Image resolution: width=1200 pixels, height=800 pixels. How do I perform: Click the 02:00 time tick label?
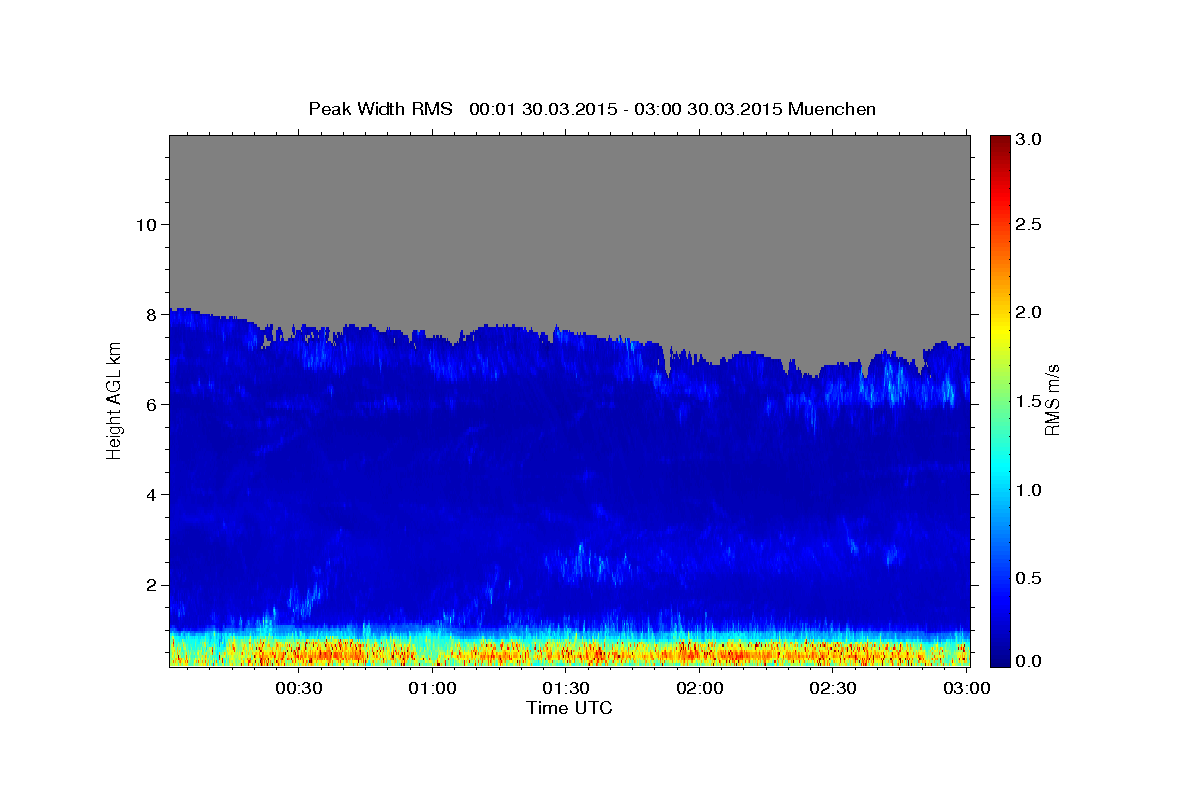pyautogui.click(x=700, y=689)
